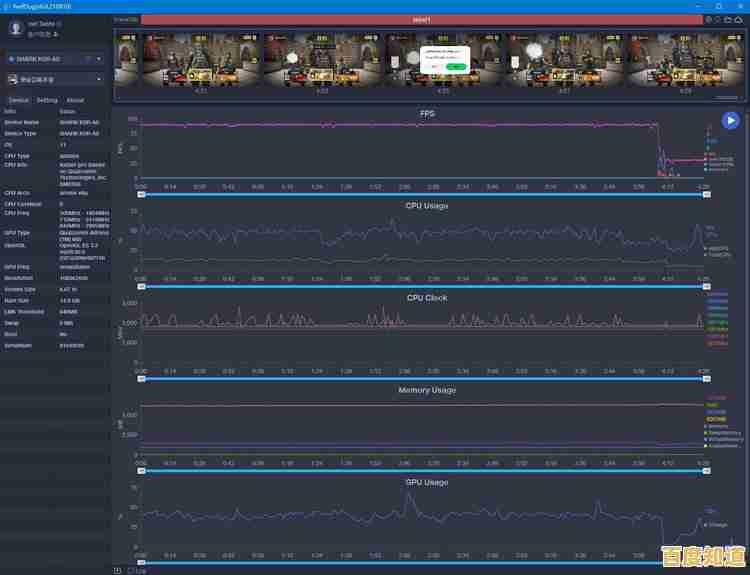The width and height of the screenshot is (750, 575).
Task: Click the FPS chart range slider left handle
Action: click(141, 194)
